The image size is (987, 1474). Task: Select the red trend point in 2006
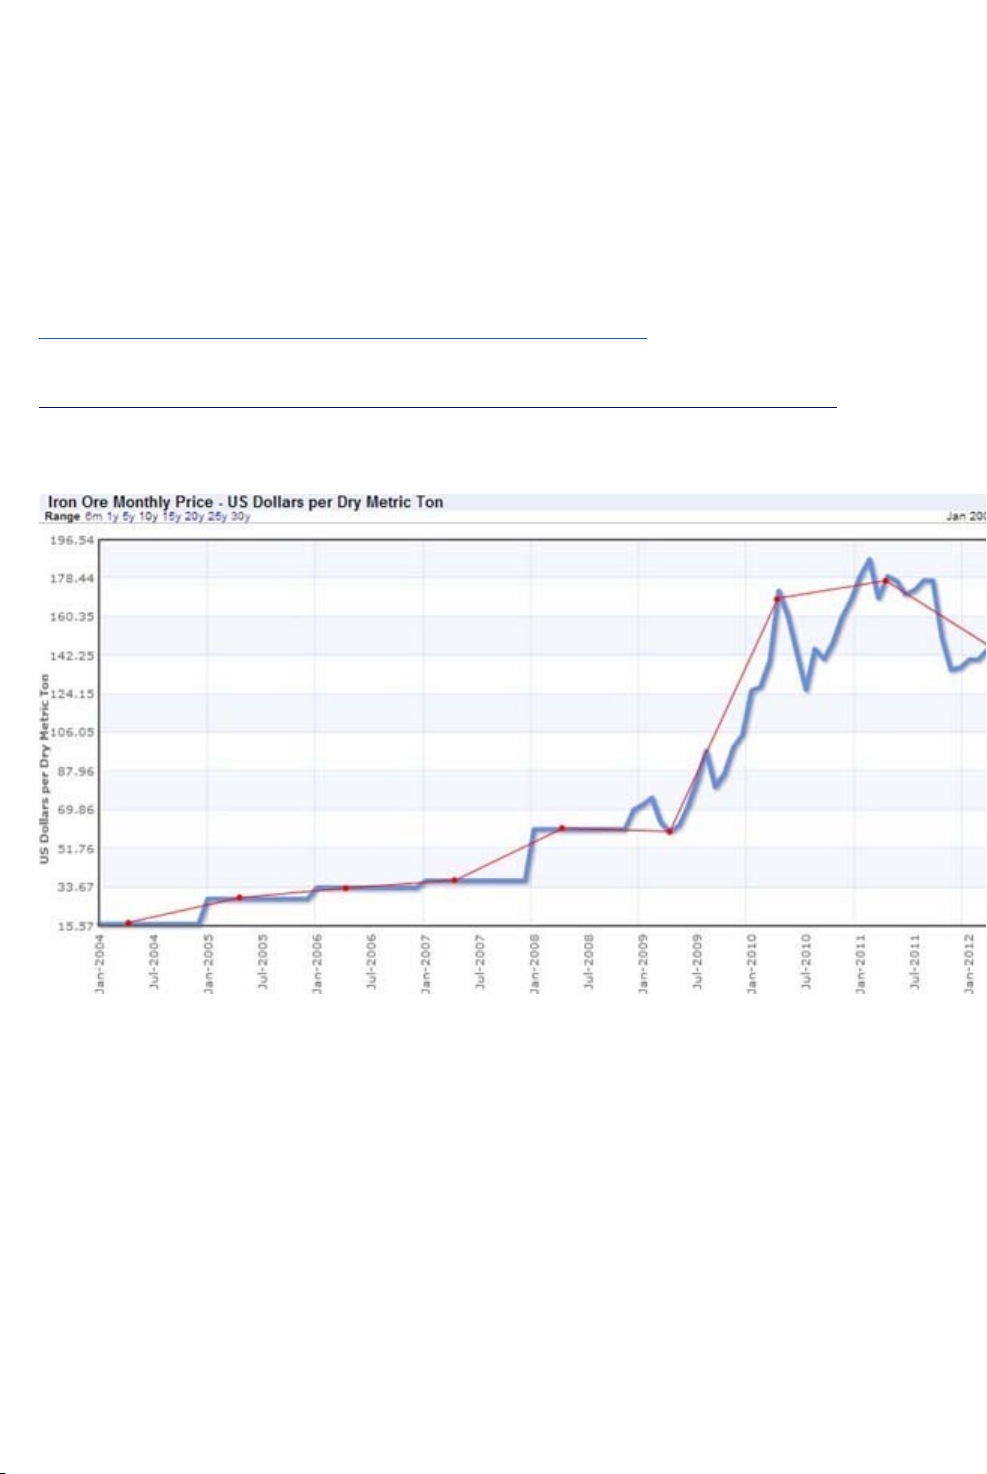point(346,888)
